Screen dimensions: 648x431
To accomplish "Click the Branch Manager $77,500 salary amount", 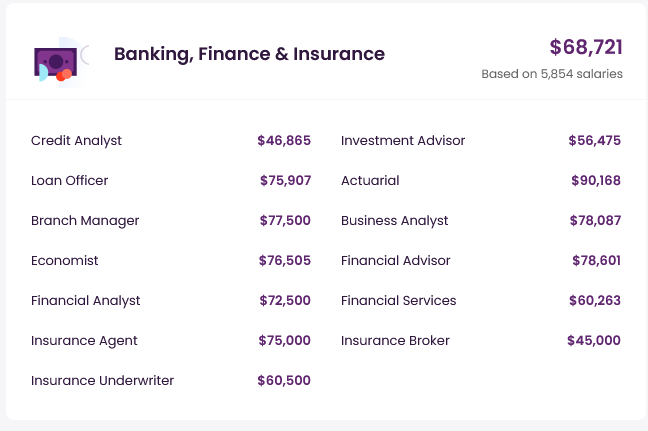I will [x=284, y=221].
